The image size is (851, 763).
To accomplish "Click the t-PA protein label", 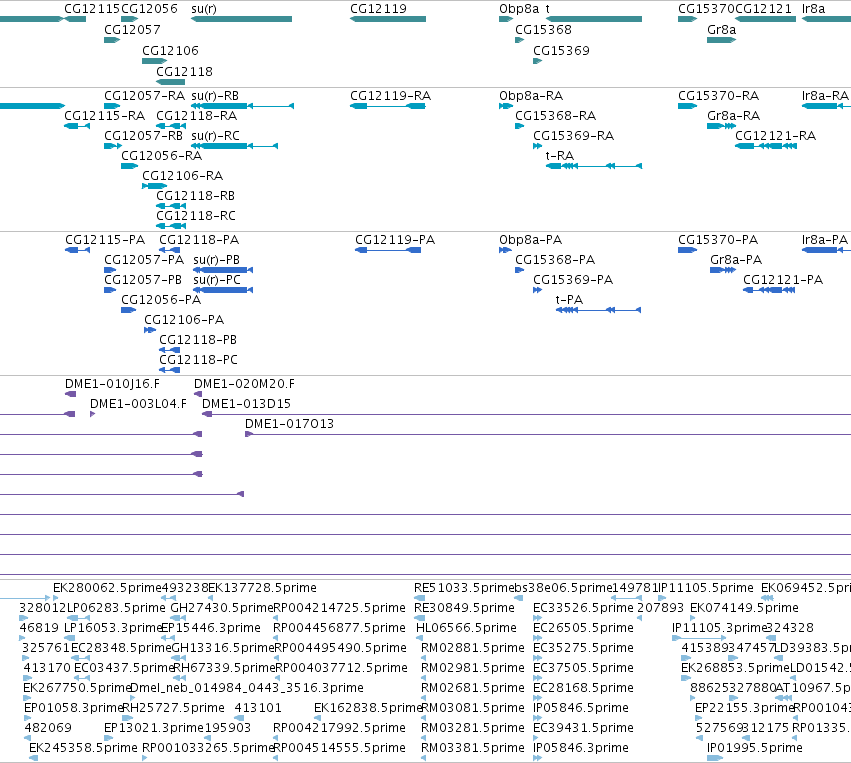I will tap(569, 300).
